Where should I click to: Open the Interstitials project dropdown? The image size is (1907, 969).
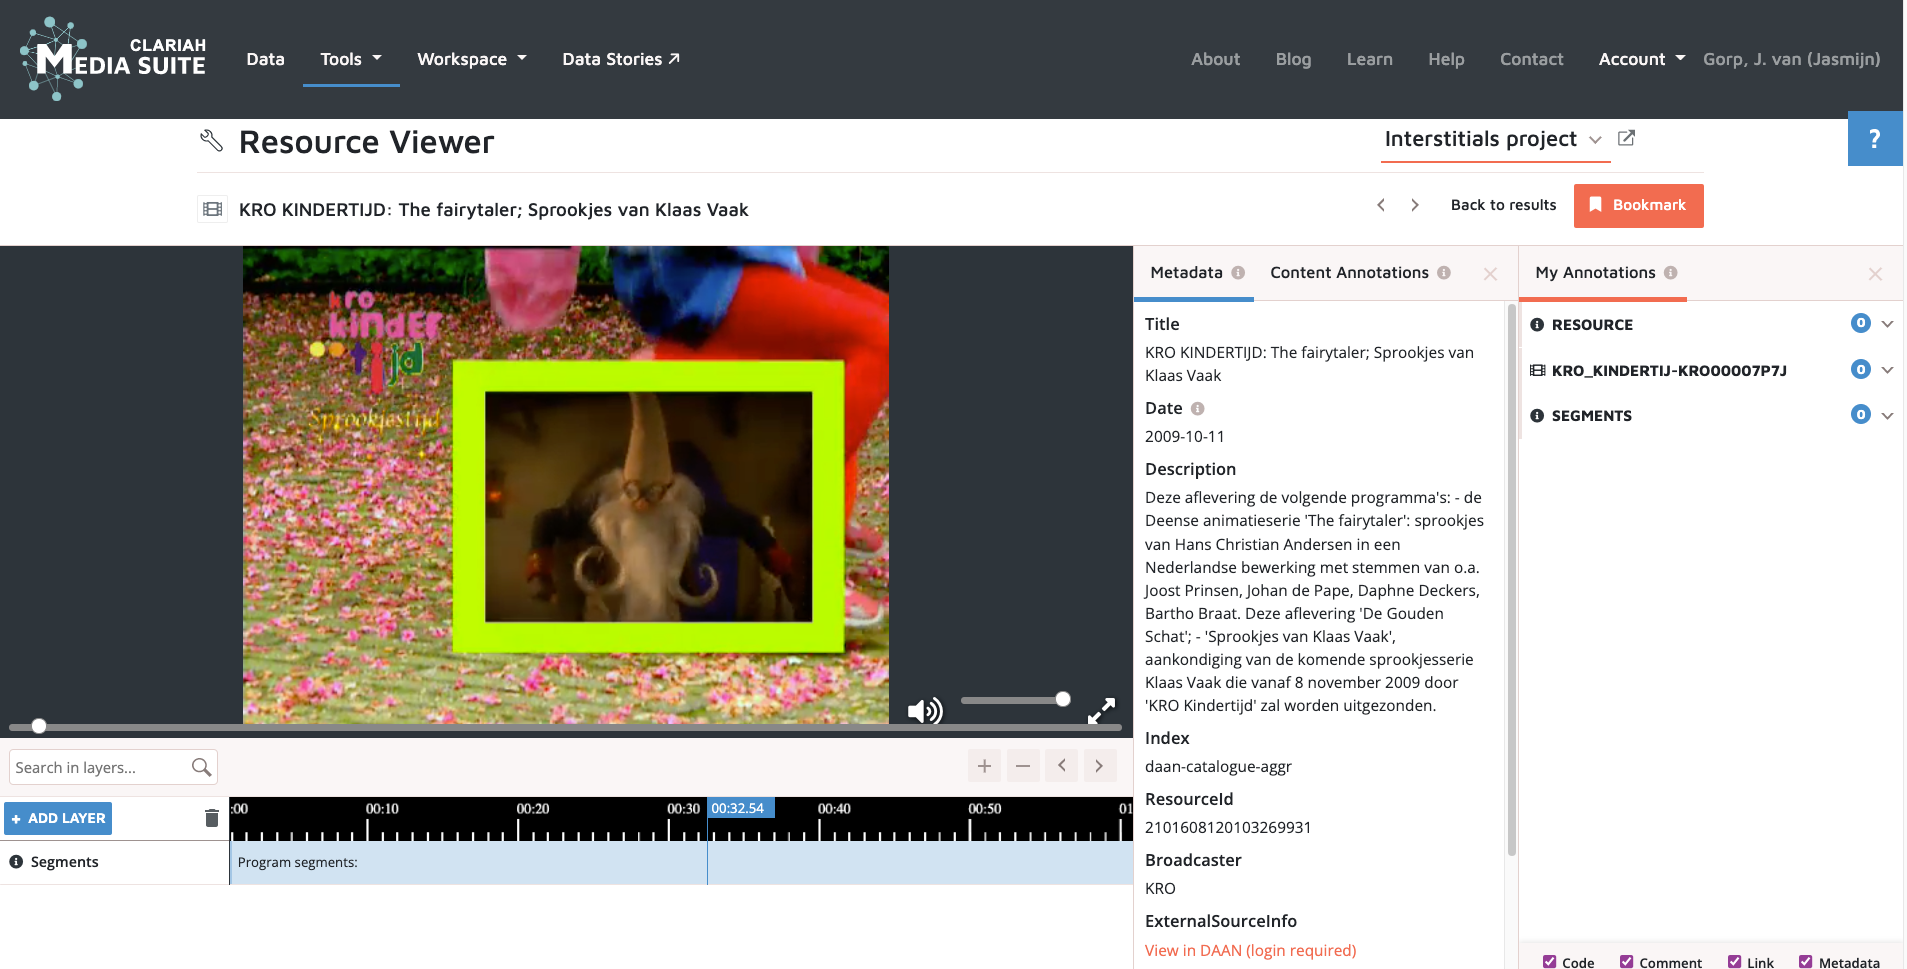(1595, 140)
